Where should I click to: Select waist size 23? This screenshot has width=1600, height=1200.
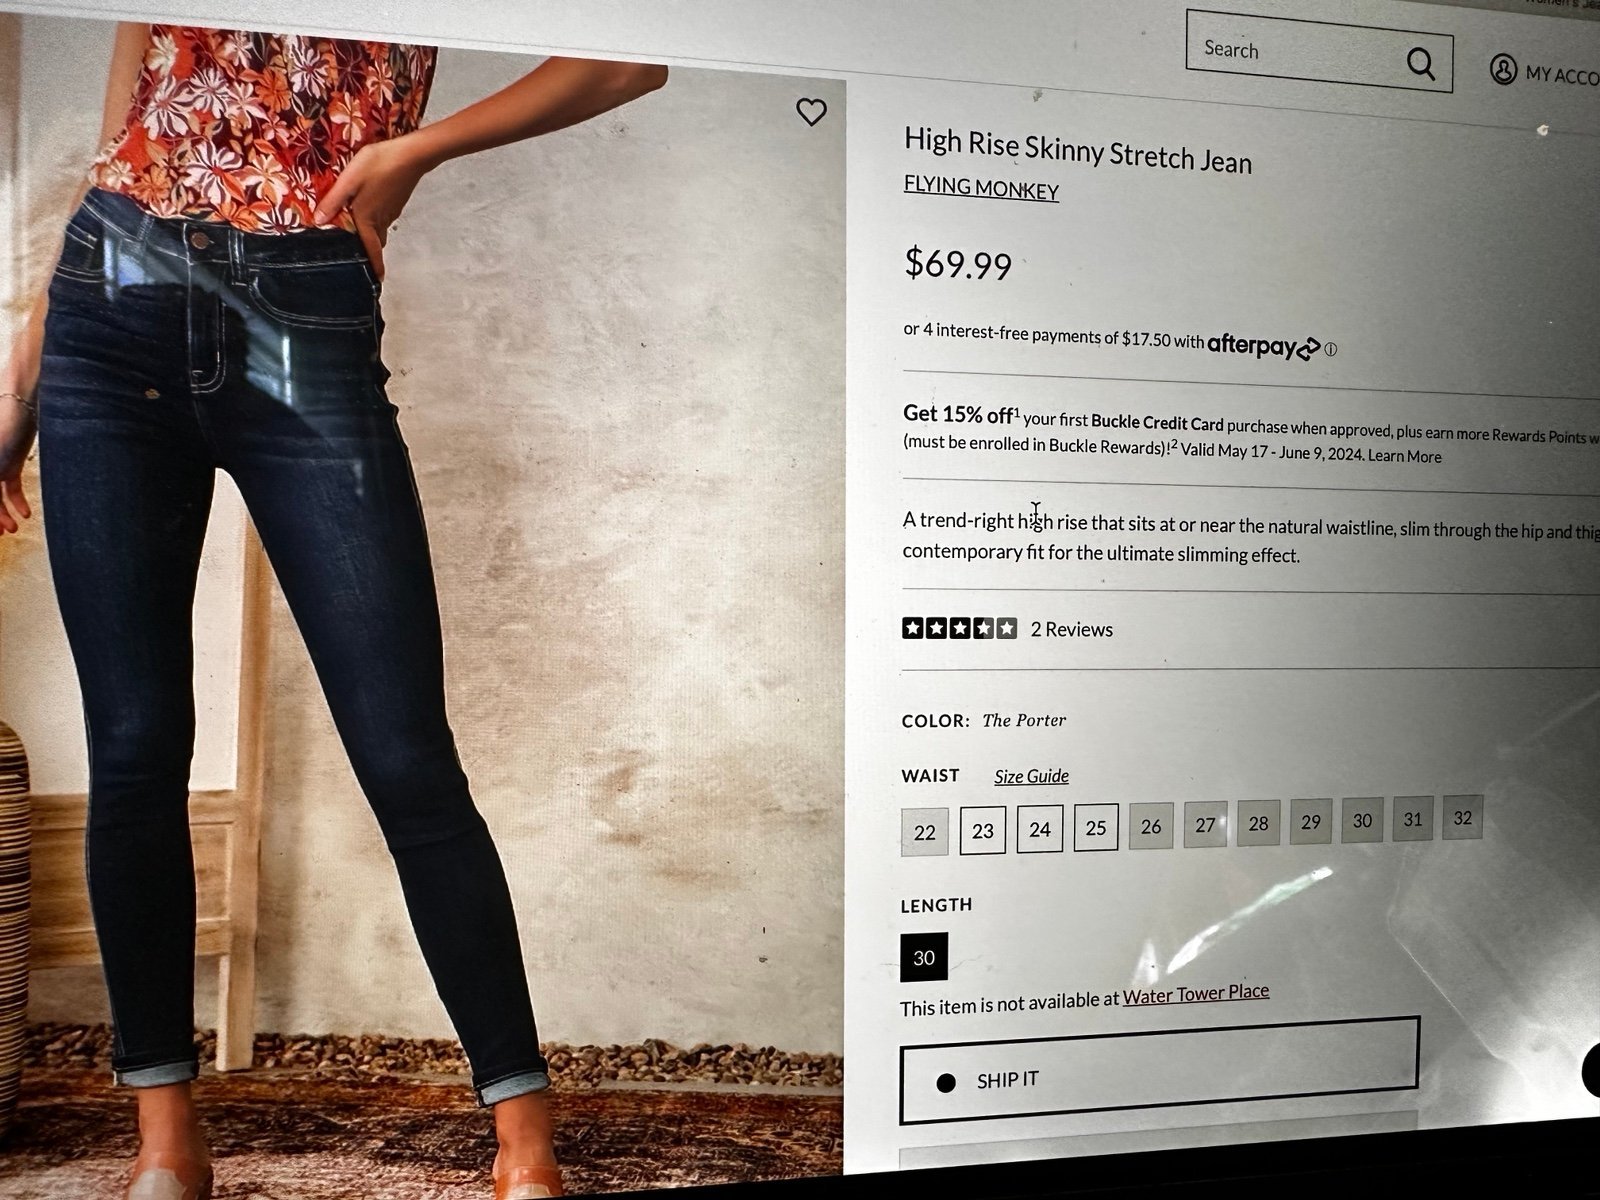point(983,831)
